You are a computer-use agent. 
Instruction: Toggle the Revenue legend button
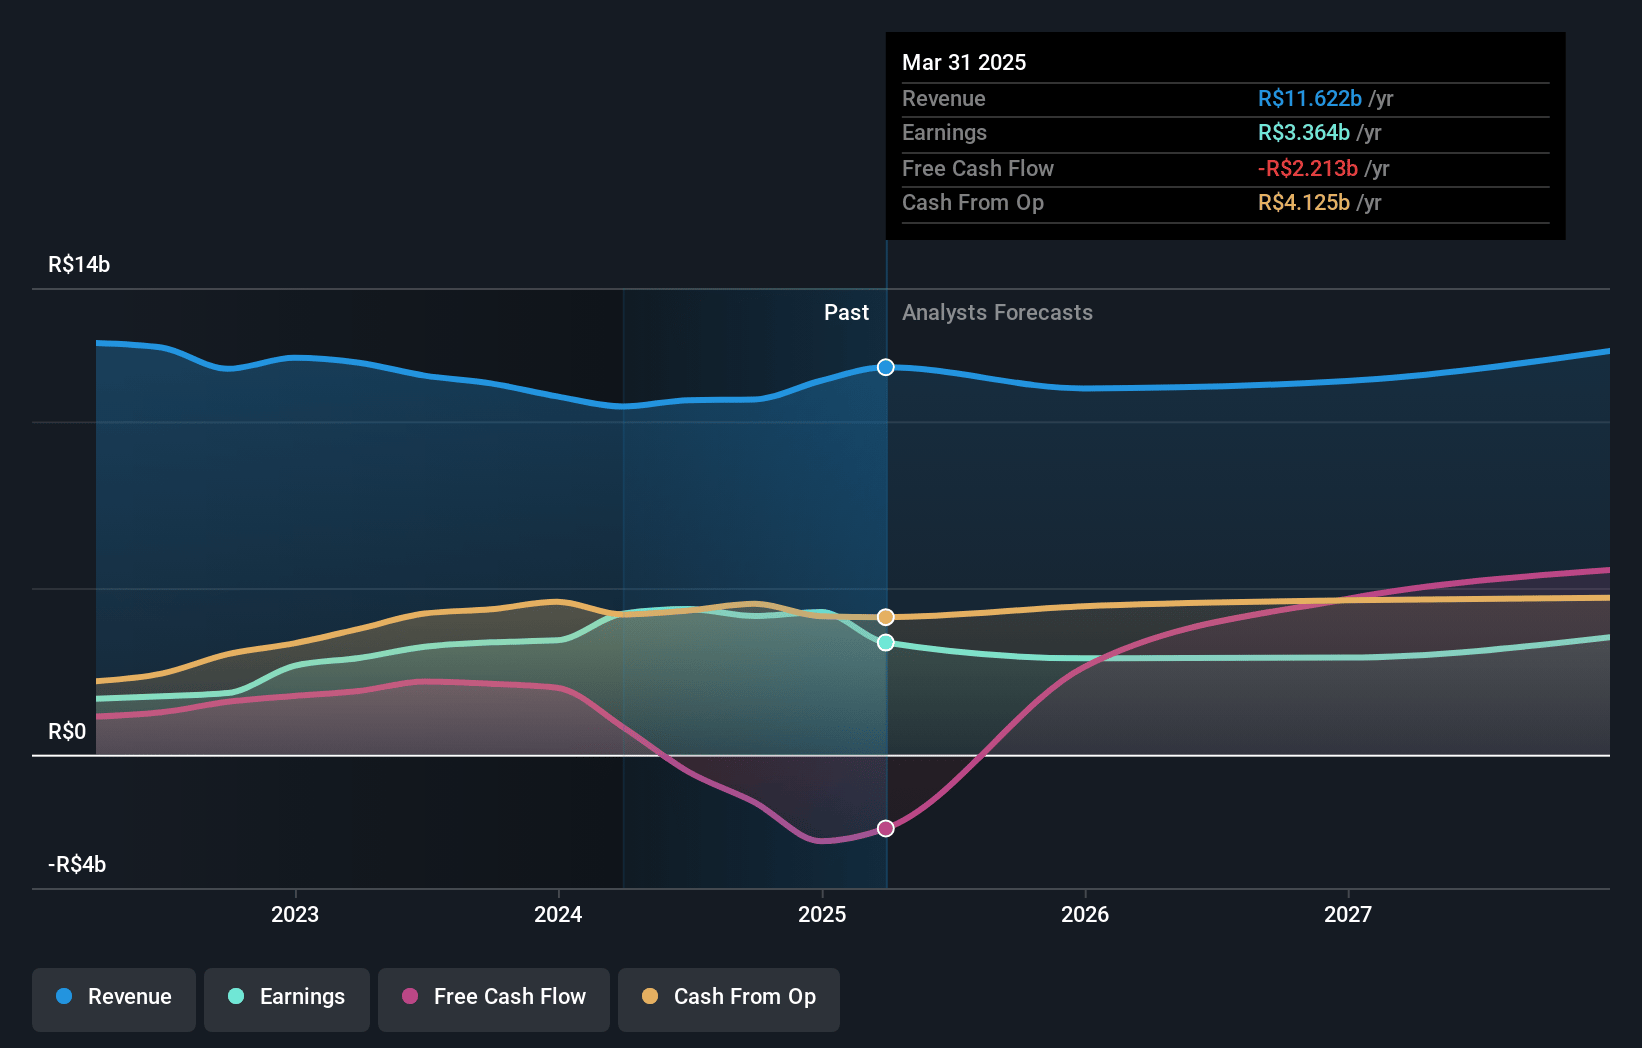point(114,999)
